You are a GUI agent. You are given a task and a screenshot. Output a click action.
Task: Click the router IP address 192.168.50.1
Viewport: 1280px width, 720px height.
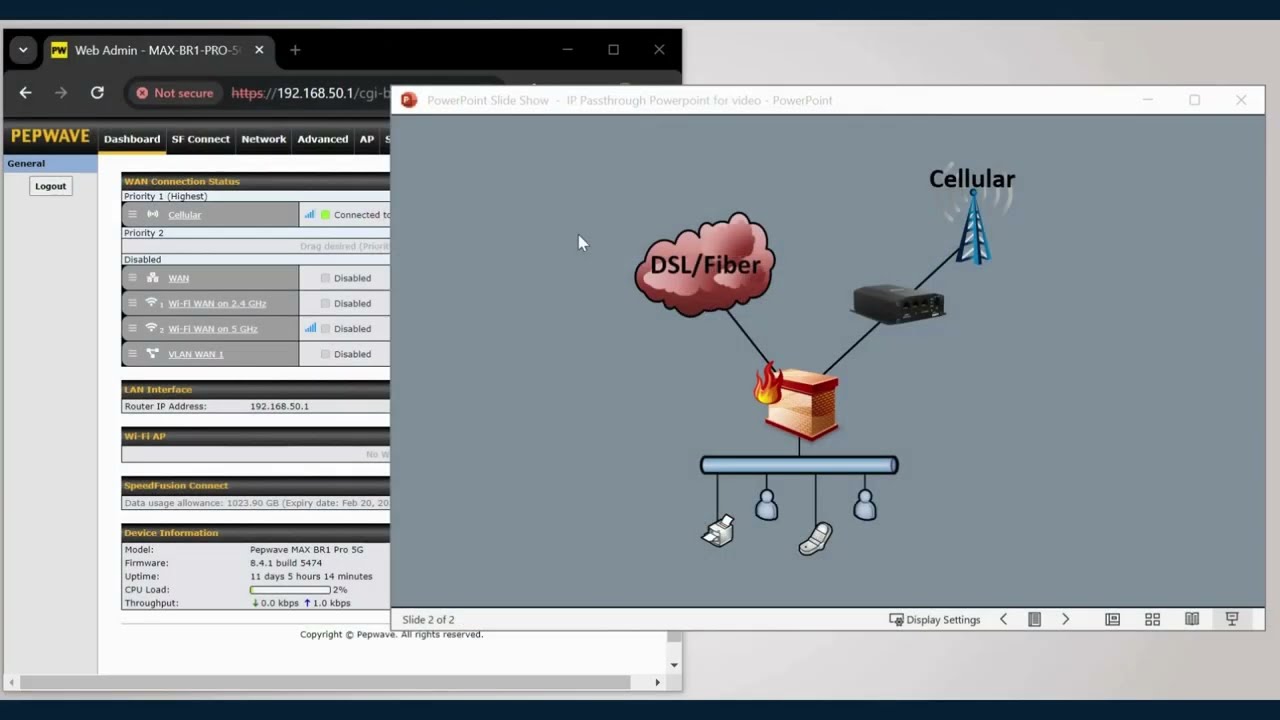click(x=279, y=407)
